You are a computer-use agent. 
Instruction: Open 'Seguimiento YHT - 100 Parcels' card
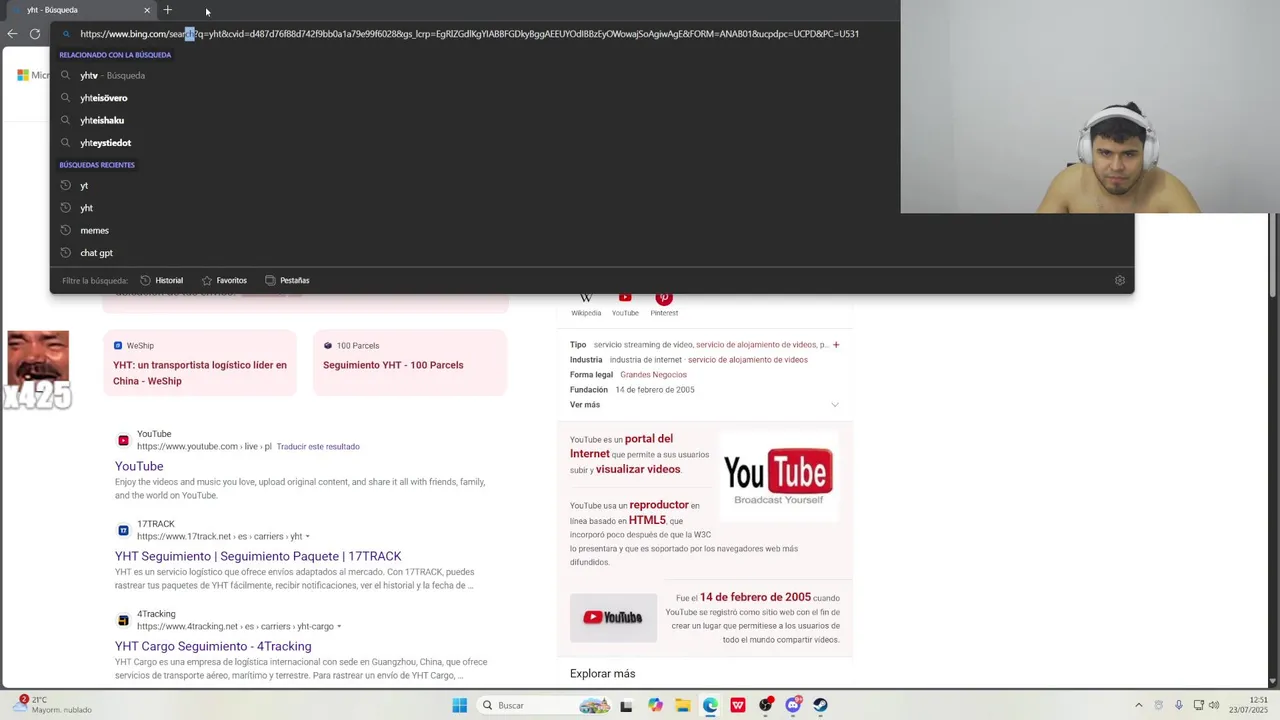point(410,363)
